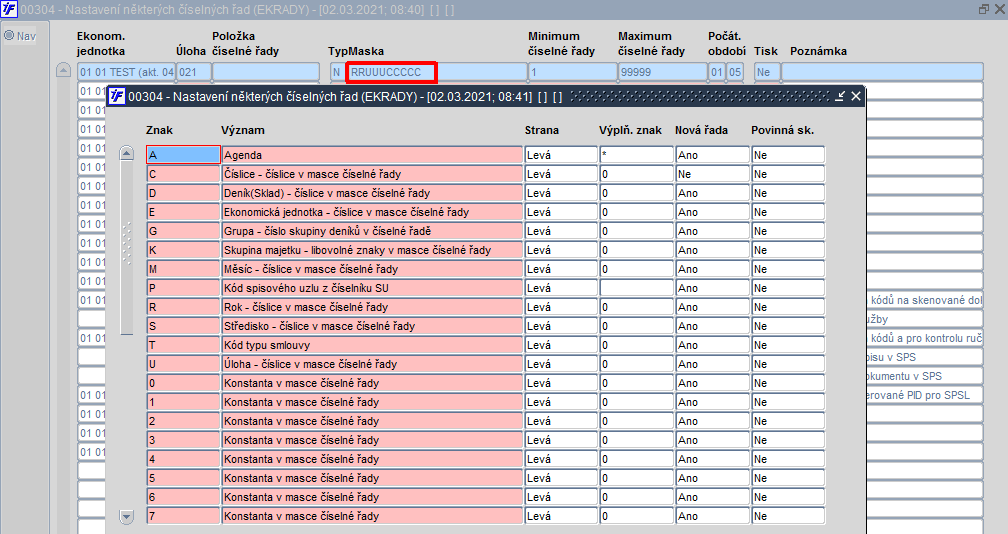The height and width of the screenshot is (534, 1008).
Task: Select Znak cell containing A
Action: click(183, 155)
